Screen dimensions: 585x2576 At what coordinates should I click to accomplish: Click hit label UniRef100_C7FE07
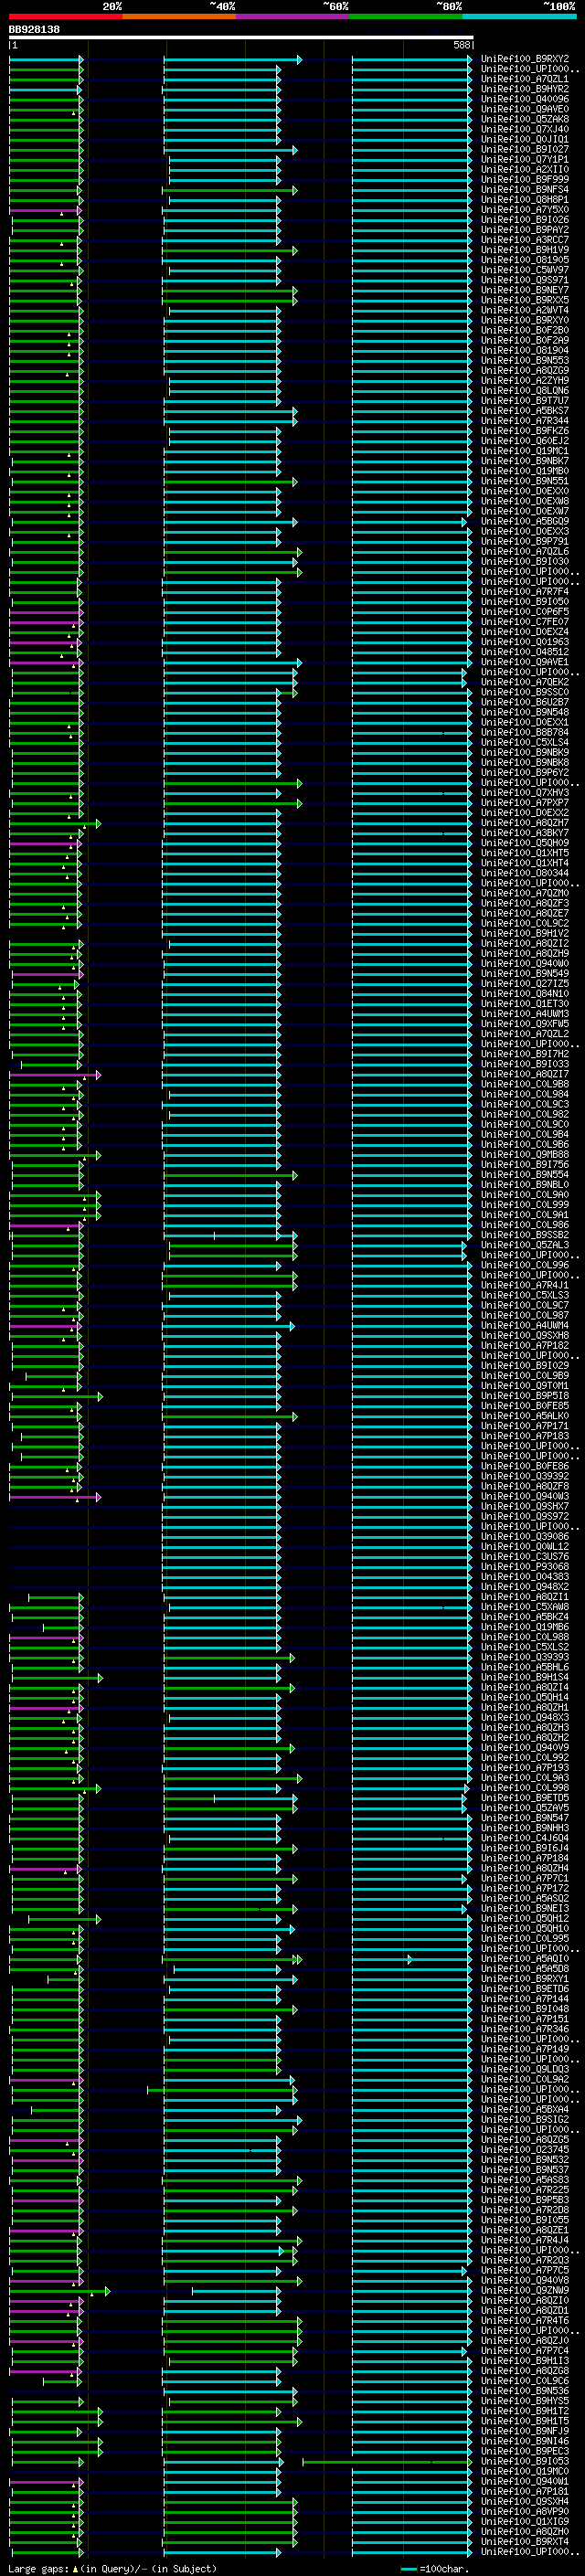click(525, 621)
